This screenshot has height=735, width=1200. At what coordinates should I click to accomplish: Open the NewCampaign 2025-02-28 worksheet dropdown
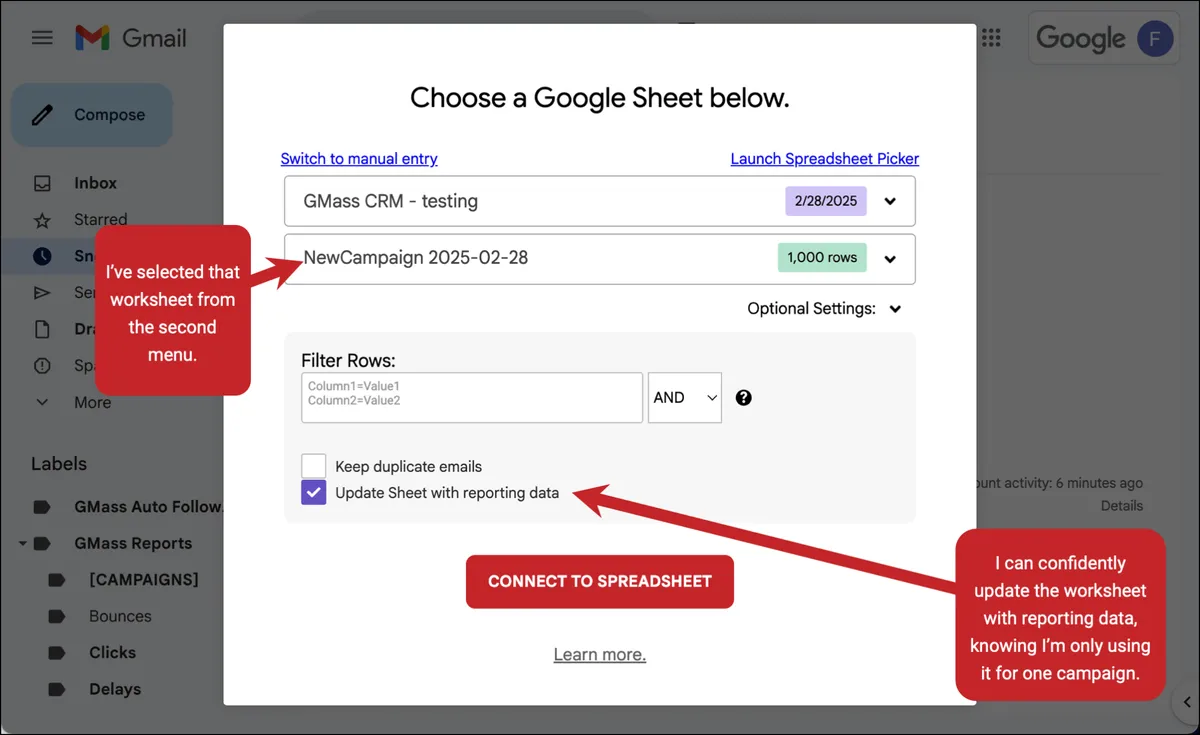point(600,259)
